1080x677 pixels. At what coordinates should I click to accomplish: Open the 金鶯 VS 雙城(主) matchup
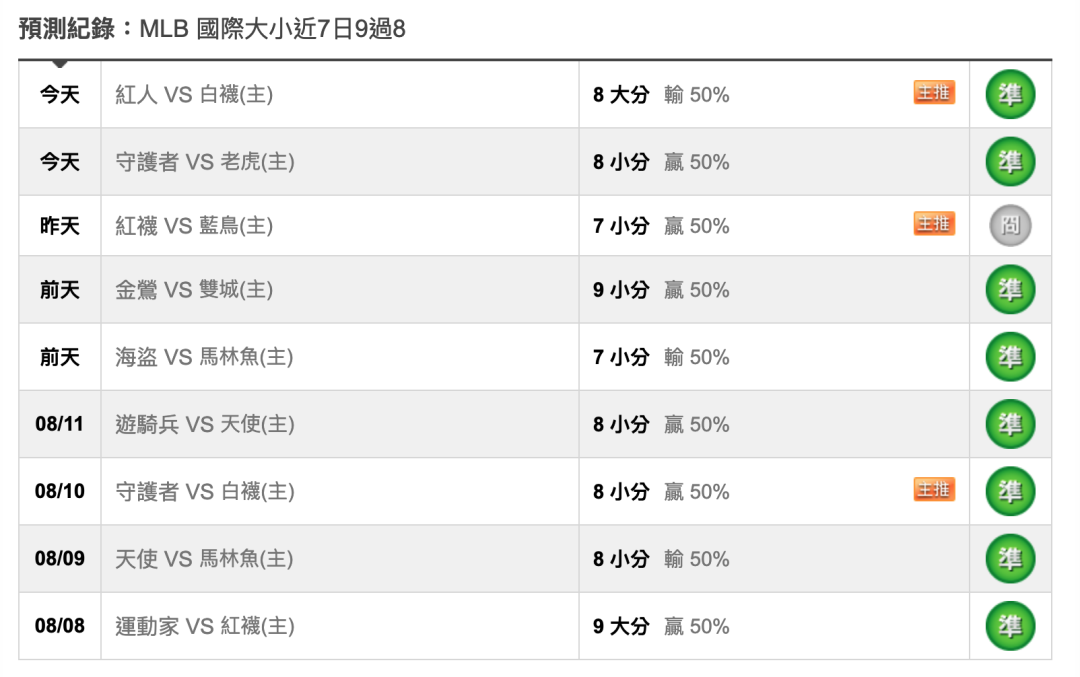194,289
